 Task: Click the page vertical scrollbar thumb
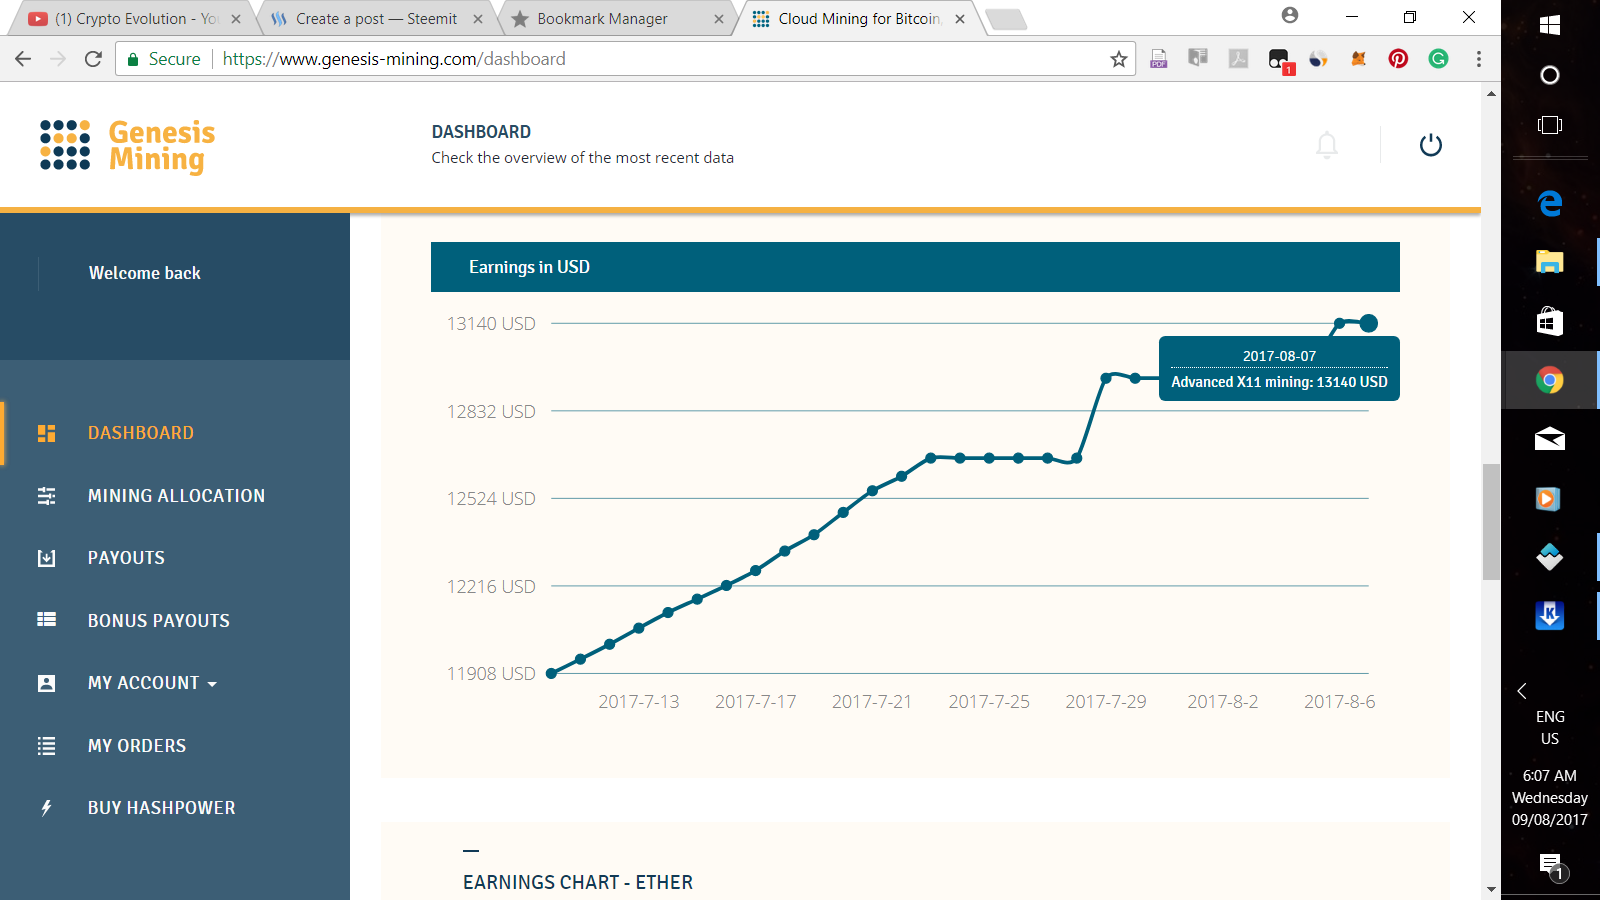pos(1491,522)
